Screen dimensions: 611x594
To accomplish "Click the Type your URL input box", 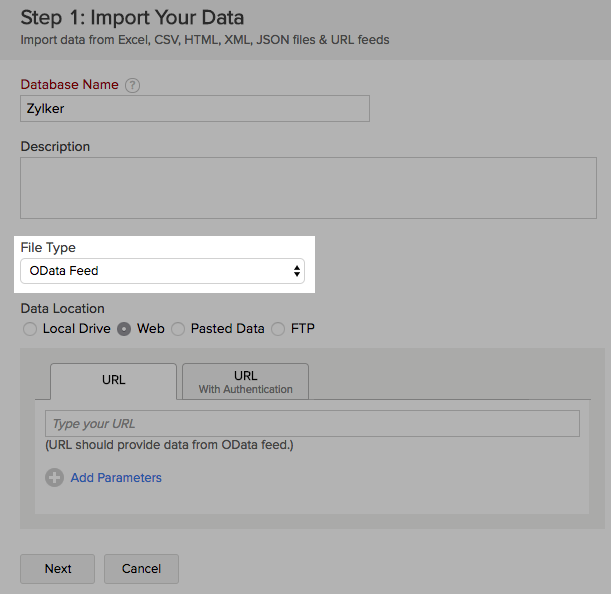I will pyautogui.click(x=312, y=424).
